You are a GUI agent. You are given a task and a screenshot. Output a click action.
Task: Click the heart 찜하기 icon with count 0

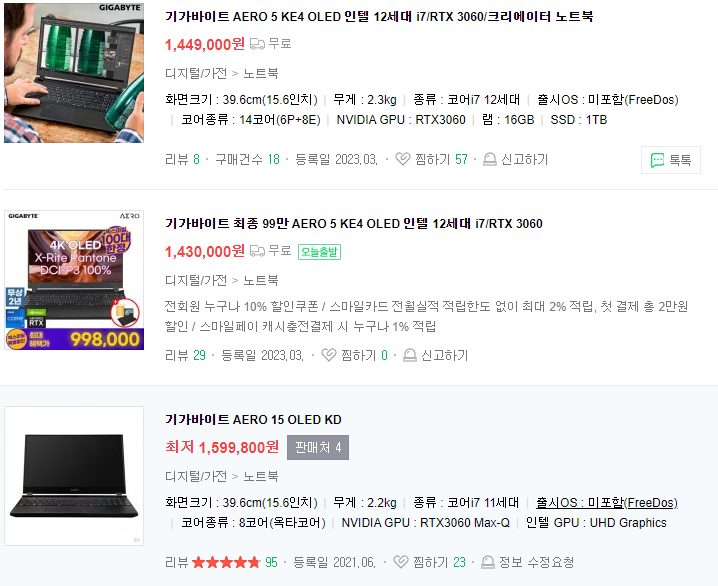(x=329, y=355)
